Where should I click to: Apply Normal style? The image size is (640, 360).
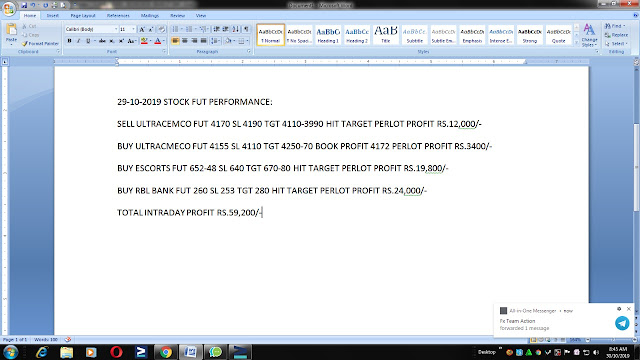[271, 35]
